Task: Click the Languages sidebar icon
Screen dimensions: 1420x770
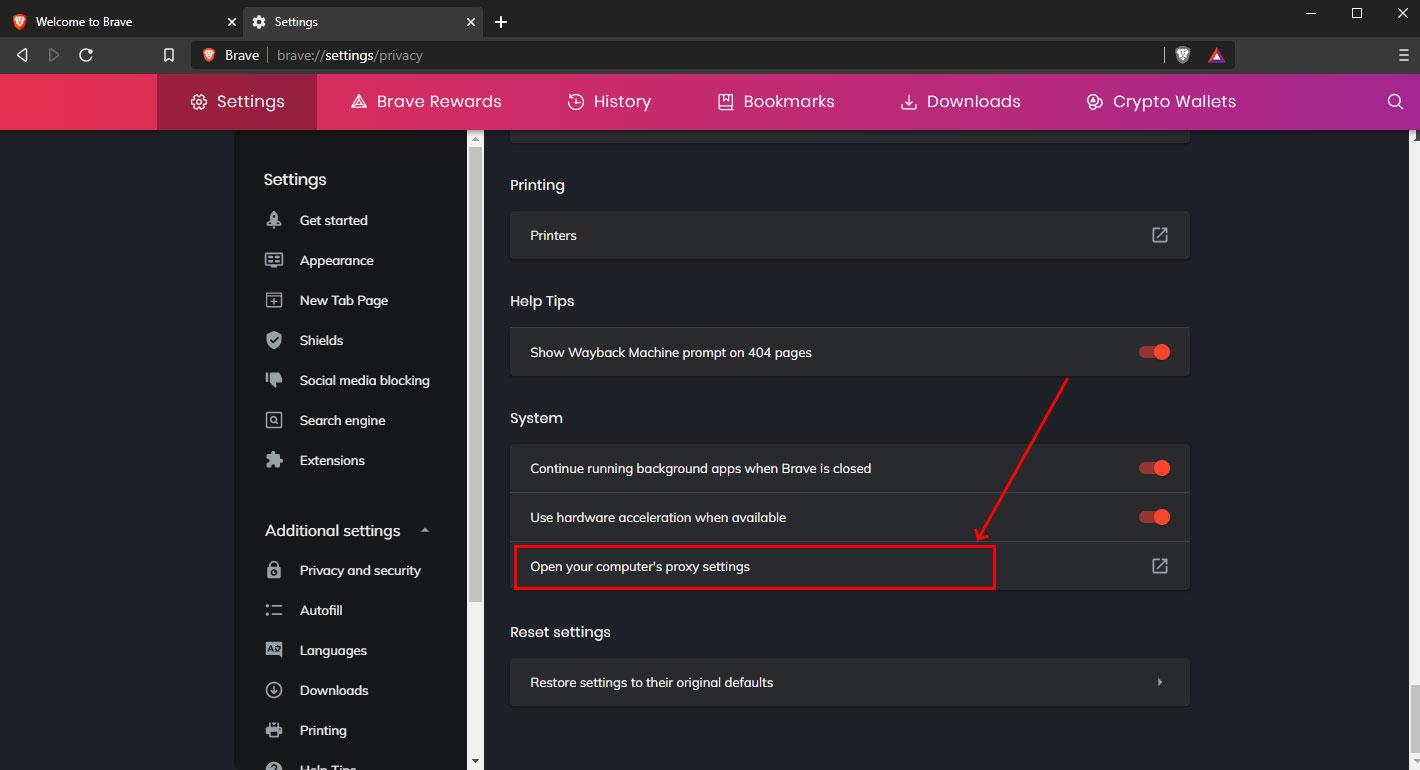Action: click(274, 650)
